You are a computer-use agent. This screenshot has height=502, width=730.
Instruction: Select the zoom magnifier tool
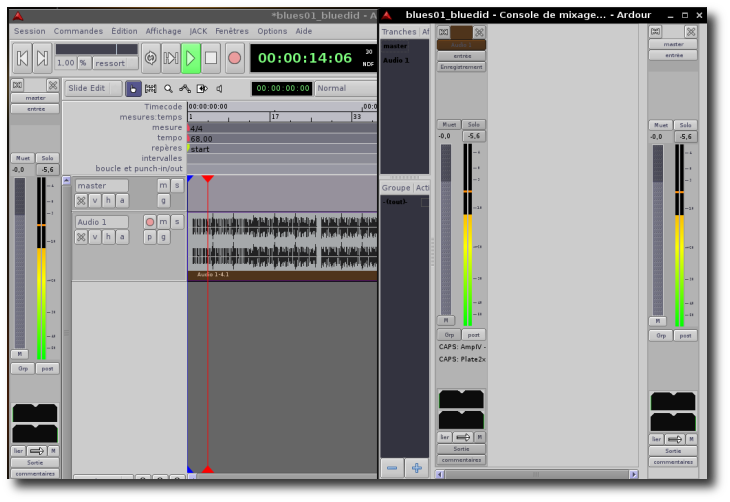[168, 88]
